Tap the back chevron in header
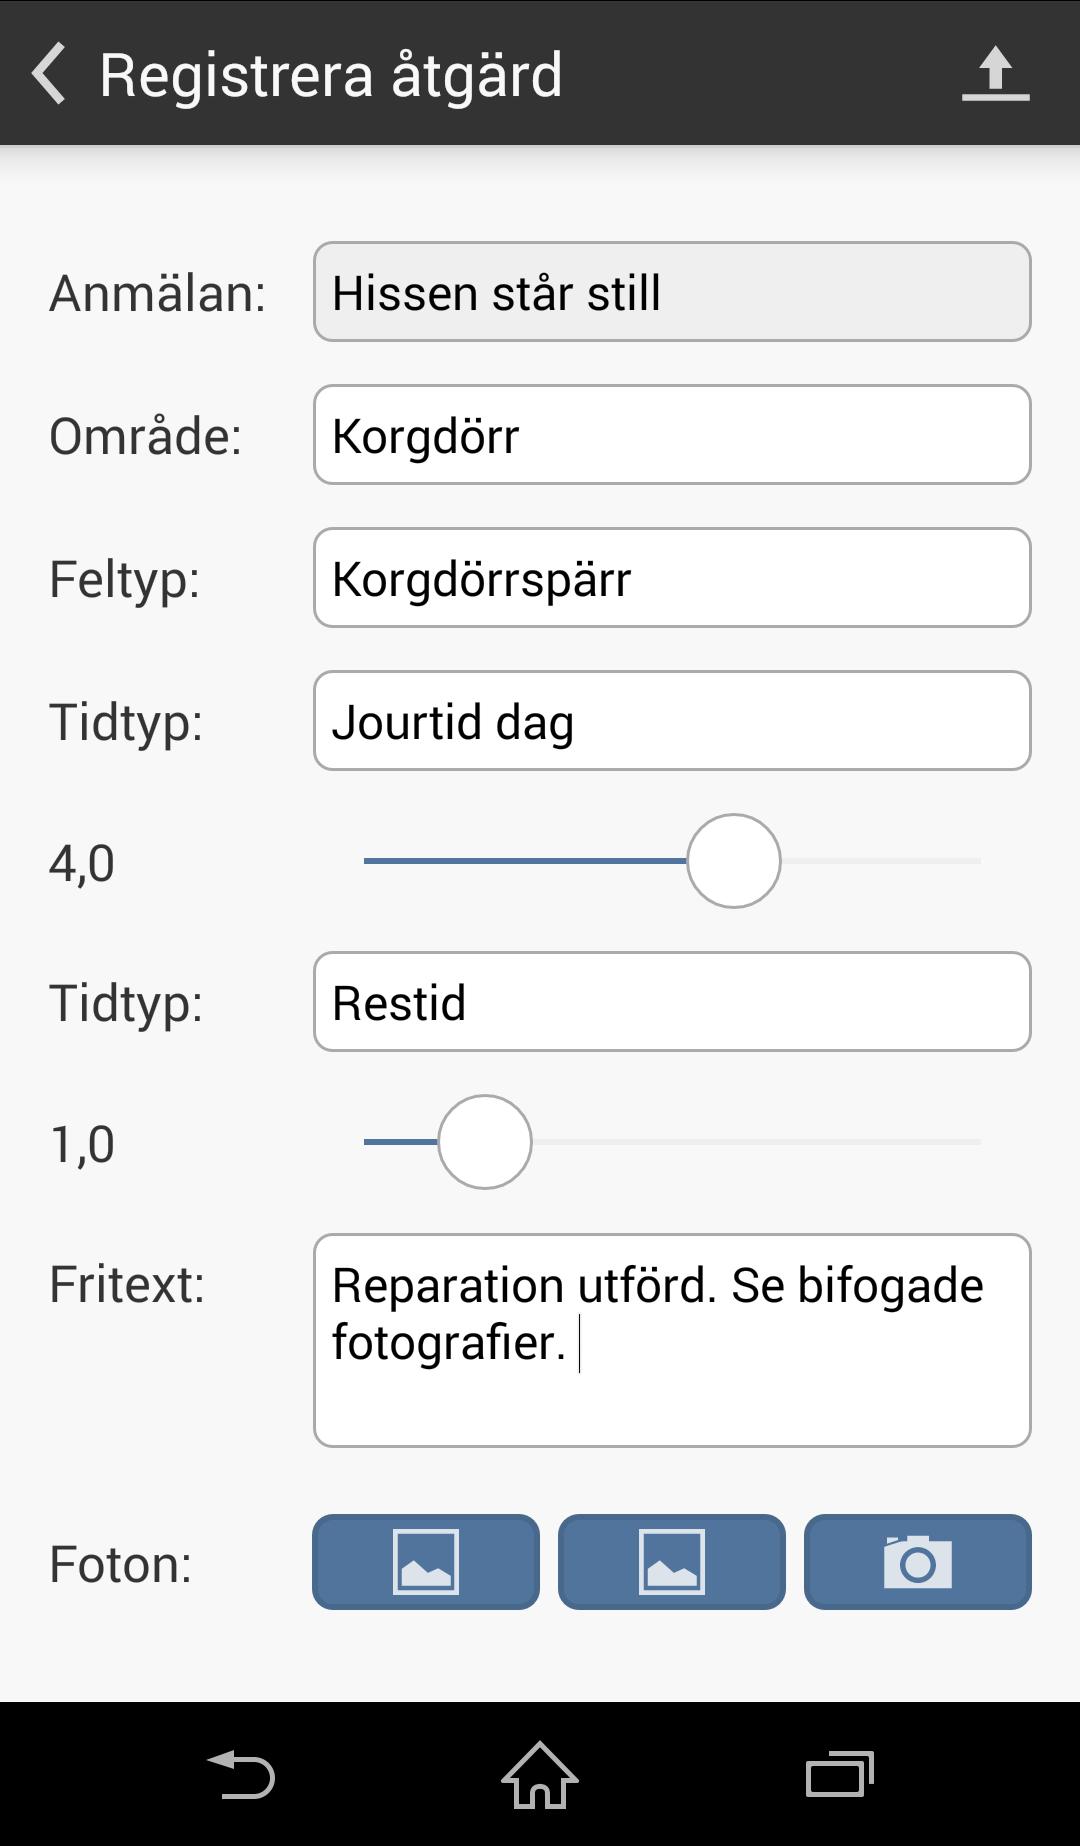Screen dimensions: 1080x1846 tap(48, 73)
